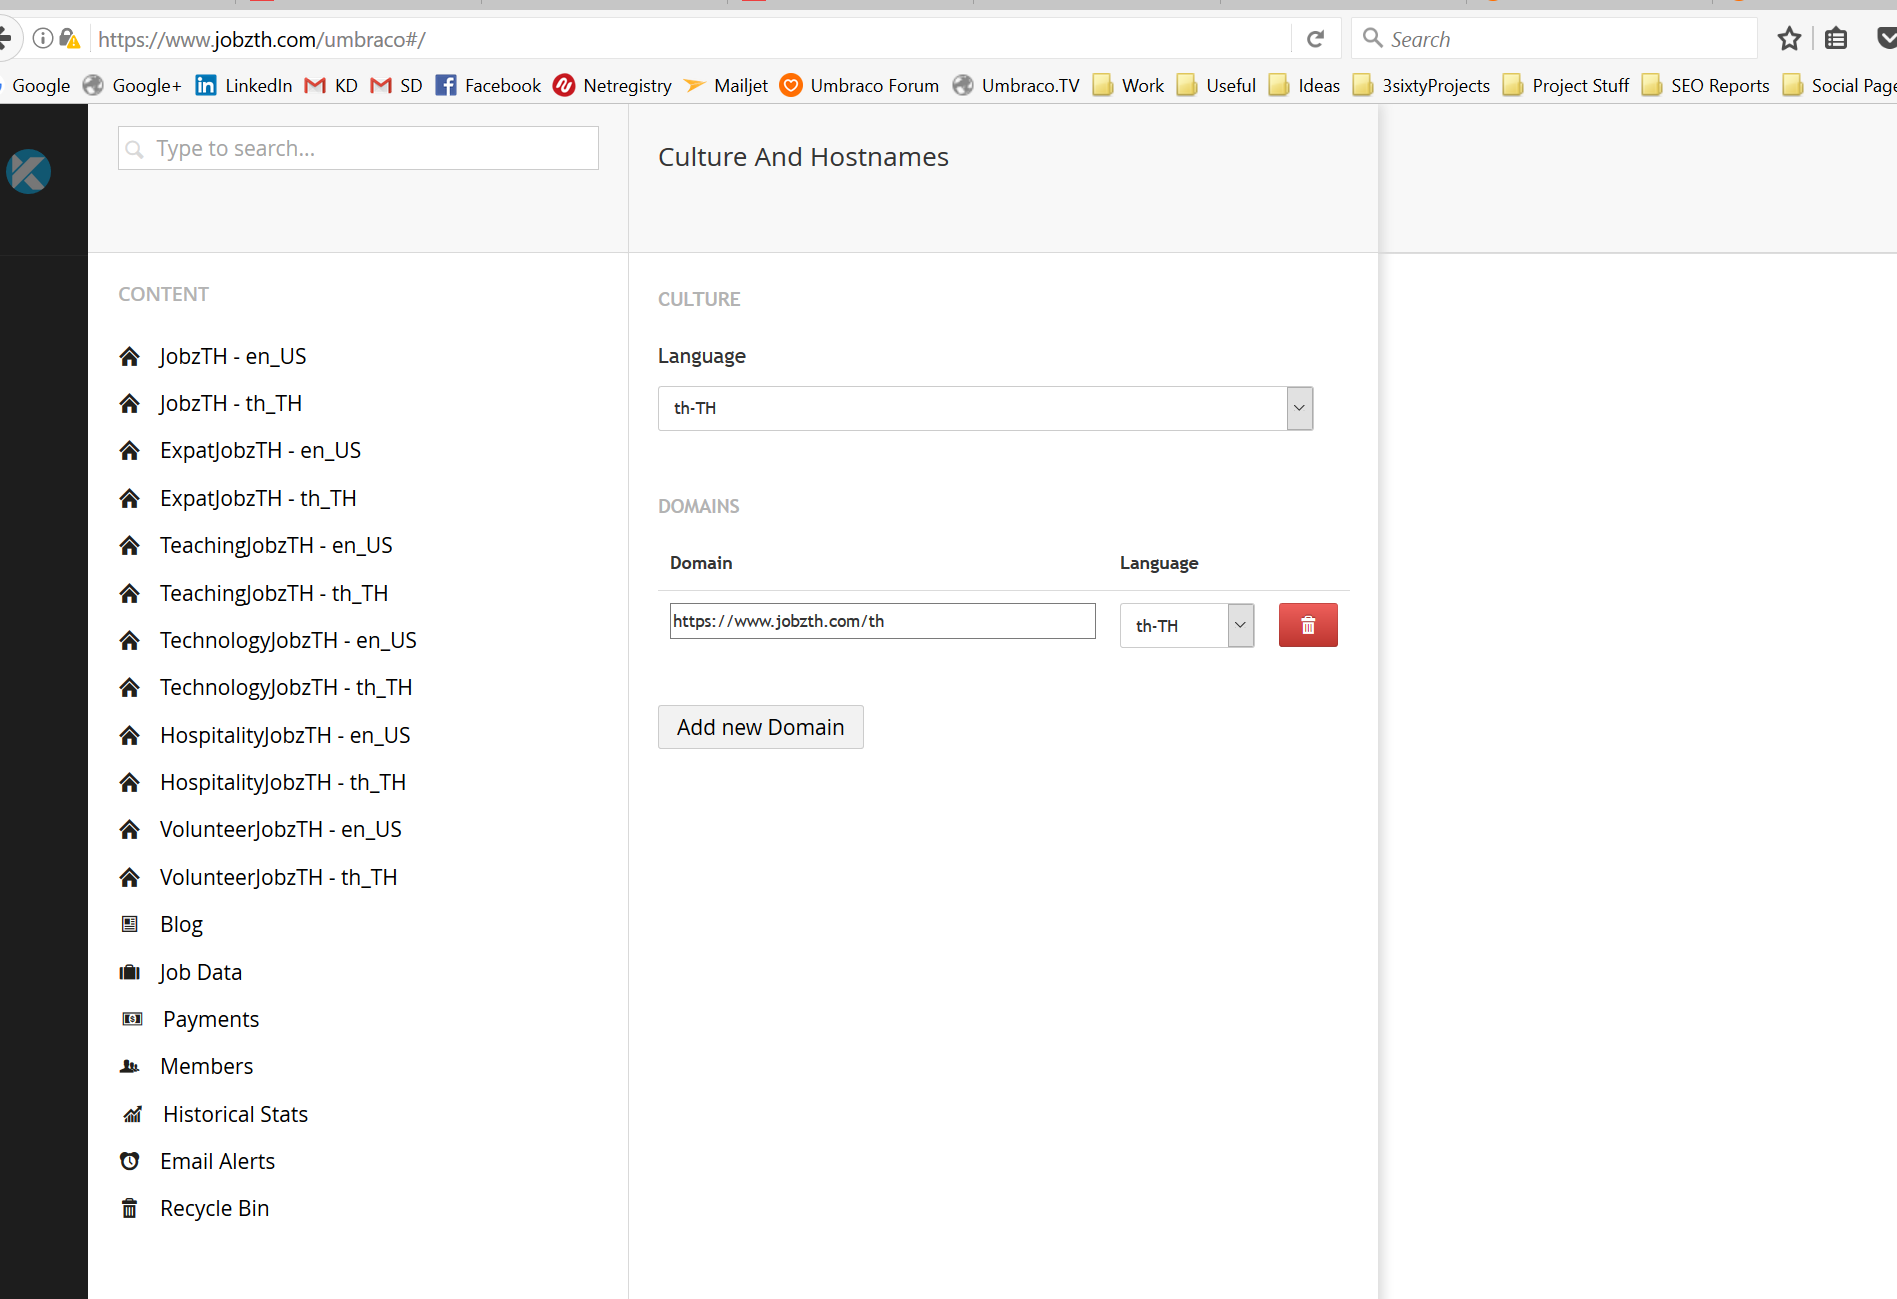This screenshot has height=1299, width=1897.
Task: Click the Type to search field
Action: point(358,148)
